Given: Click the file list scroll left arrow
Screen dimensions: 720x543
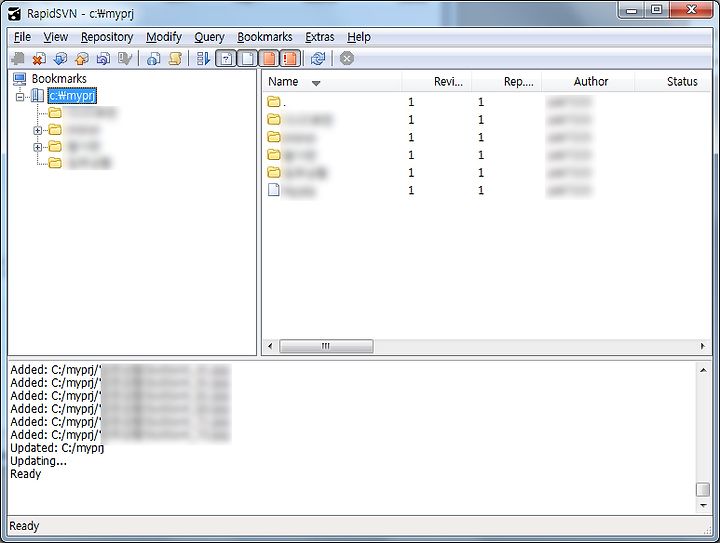Looking at the screenshot, I should [x=270, y=346].
